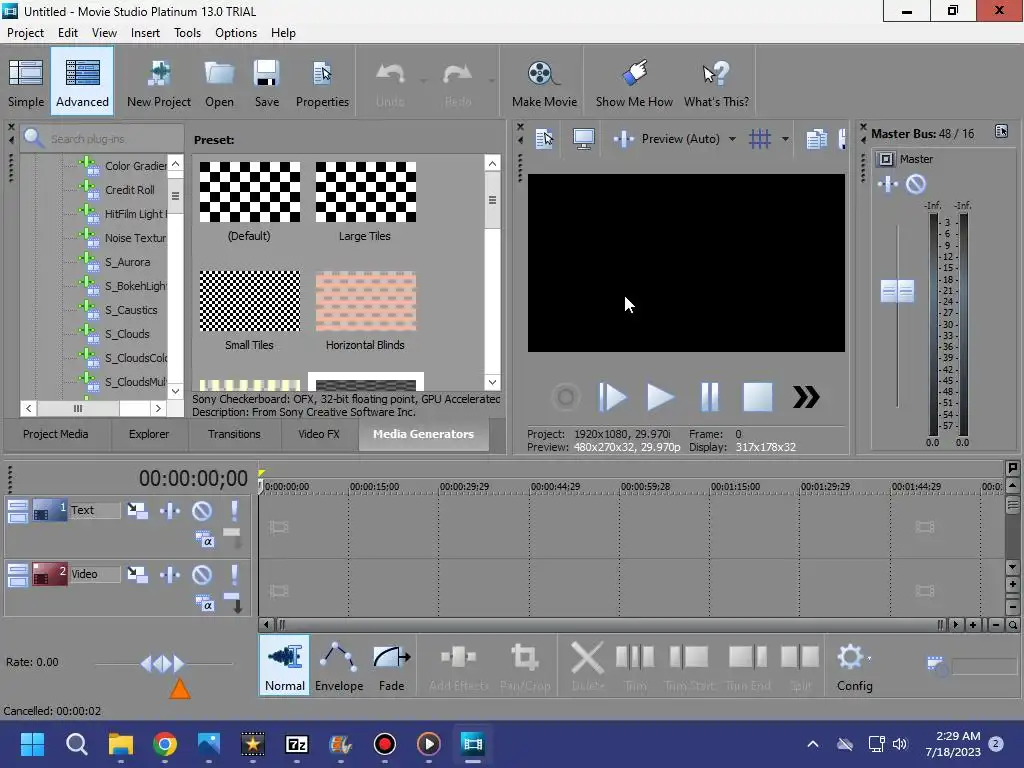Image resolution: width=1024 pixels, height=768 pixels.
Task: Mute the Text track
Action: tap(202, 510)
